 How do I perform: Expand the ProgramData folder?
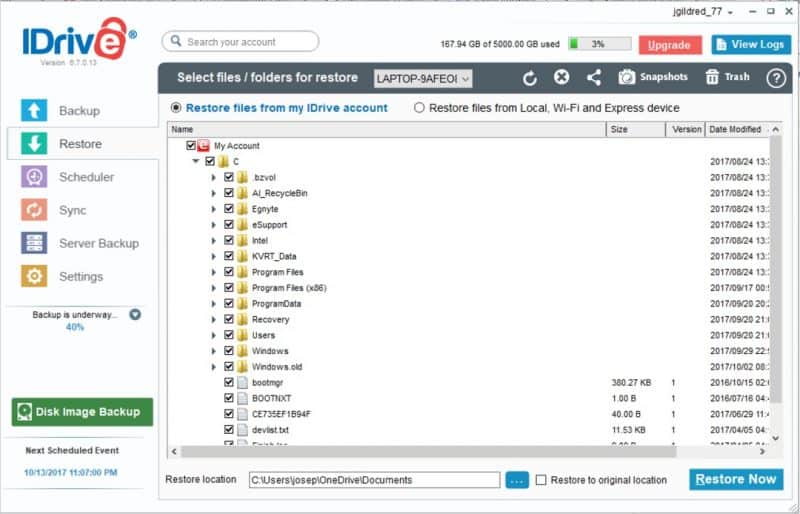tap(213, 304)
